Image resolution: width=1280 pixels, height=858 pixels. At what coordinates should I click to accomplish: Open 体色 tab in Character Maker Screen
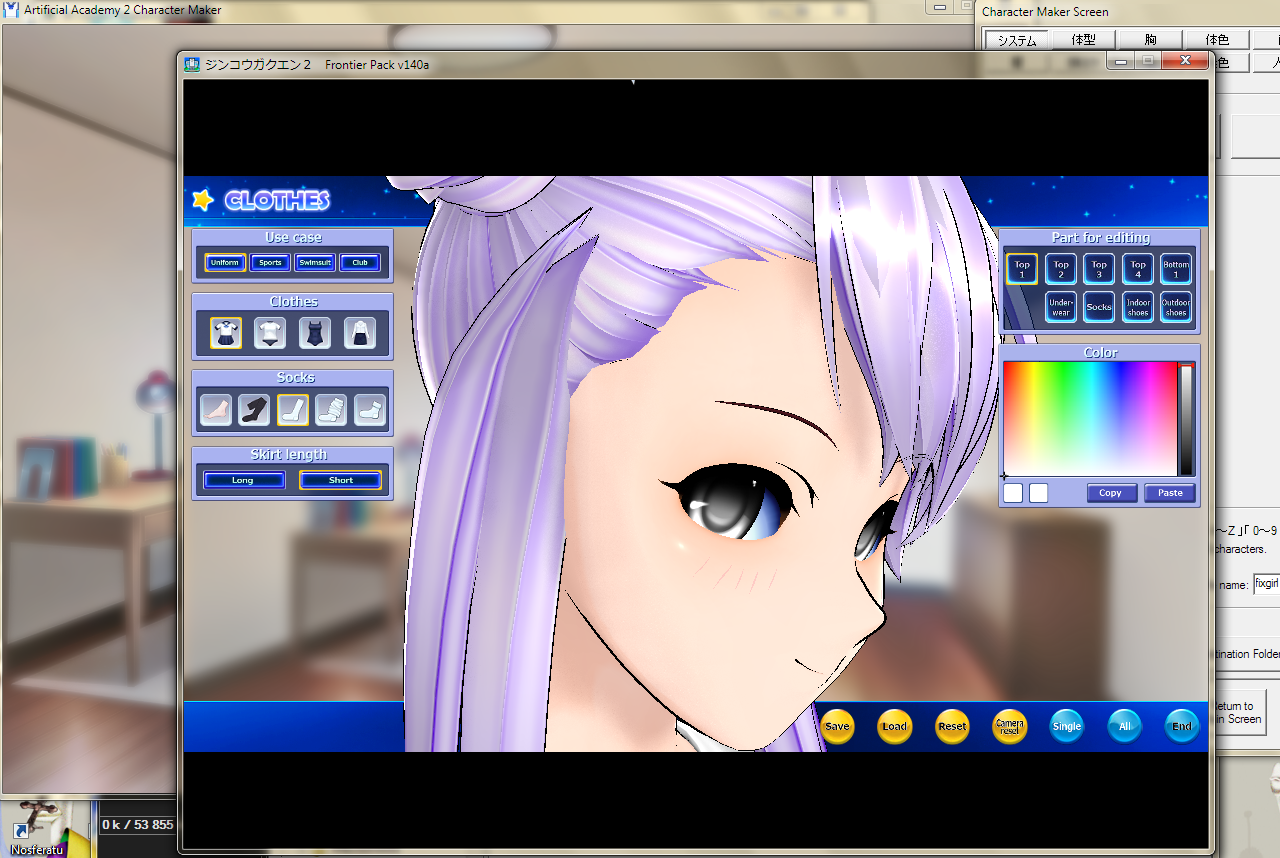[1217, 40]
